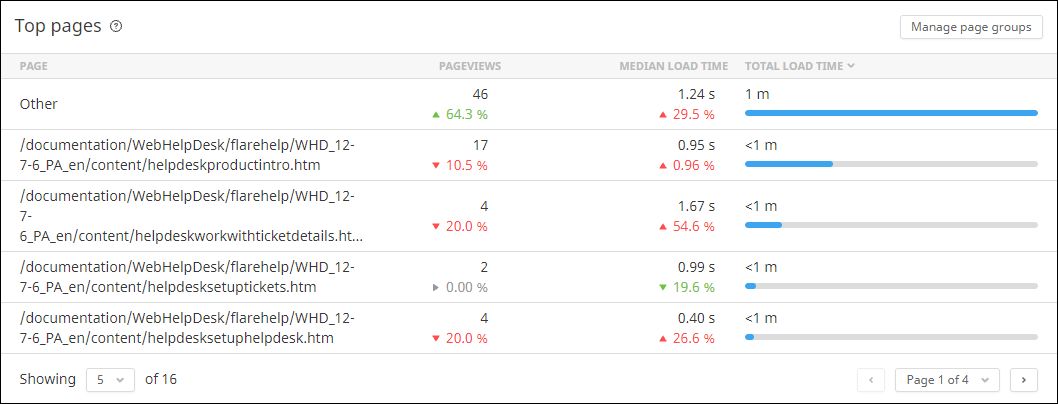This screenshot has width=1058, height=404.
Task: Click the Other row's full load time bar
Action: point(891,113)
